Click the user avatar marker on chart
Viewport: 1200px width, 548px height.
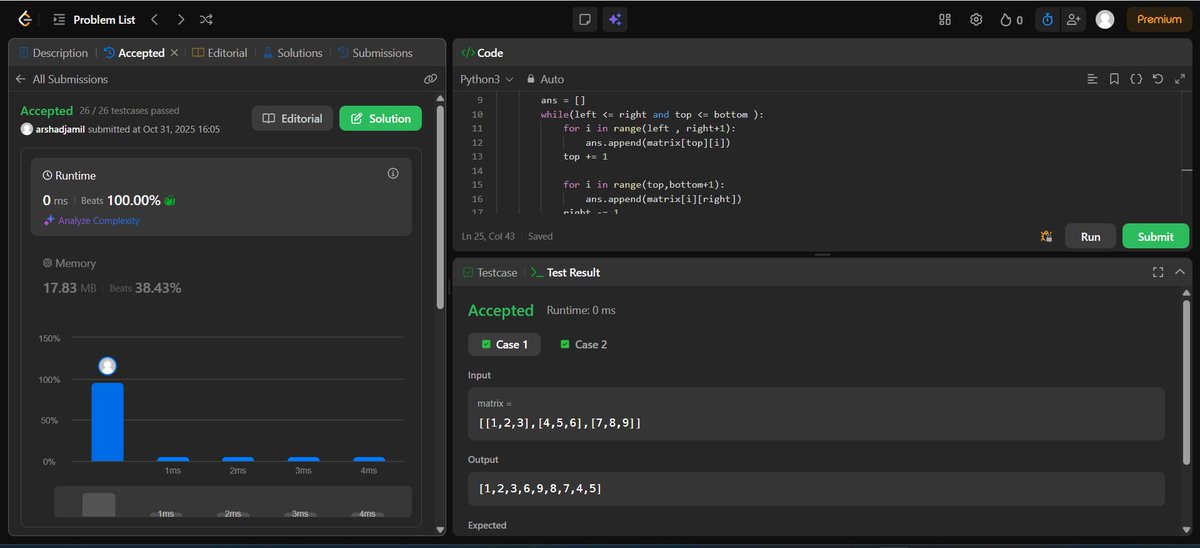point(108,366)
